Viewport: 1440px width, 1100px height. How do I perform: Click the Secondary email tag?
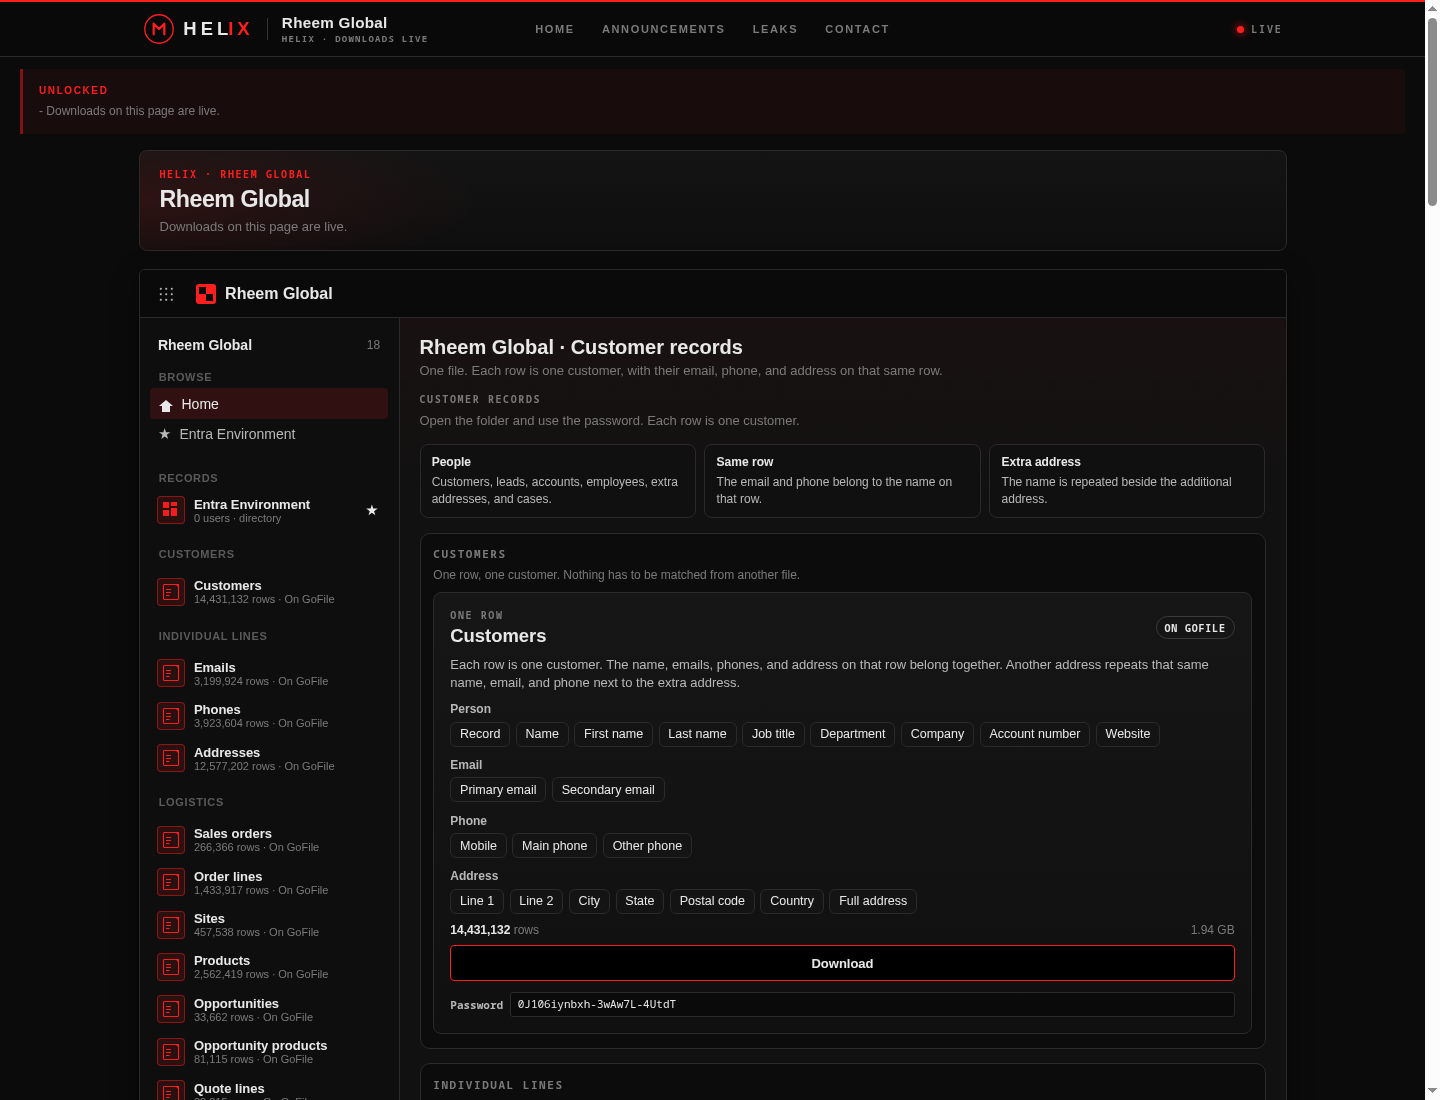[x=608, y=790]
